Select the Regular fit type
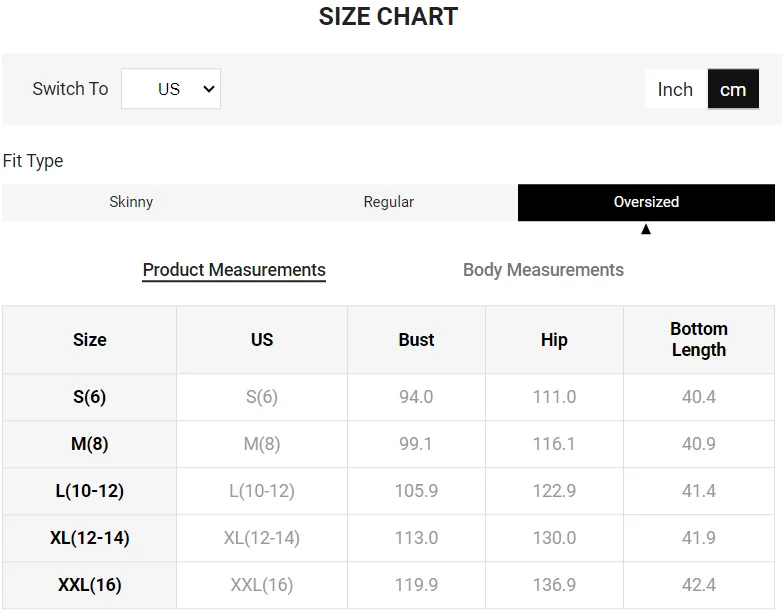784x615 pixels. [x=388, y=202]
